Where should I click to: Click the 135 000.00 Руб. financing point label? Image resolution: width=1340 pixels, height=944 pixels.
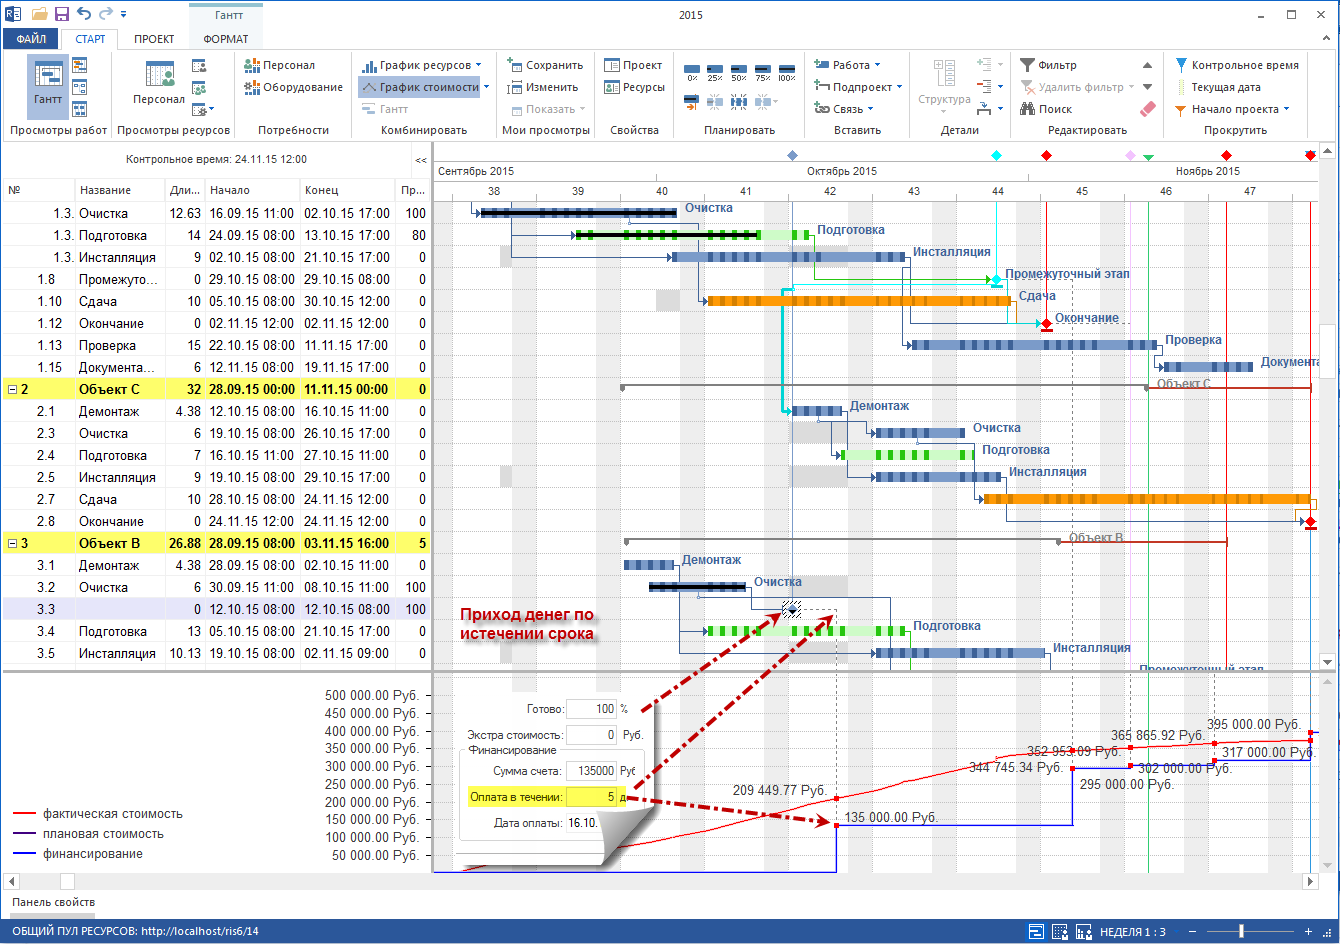(891, 817)
